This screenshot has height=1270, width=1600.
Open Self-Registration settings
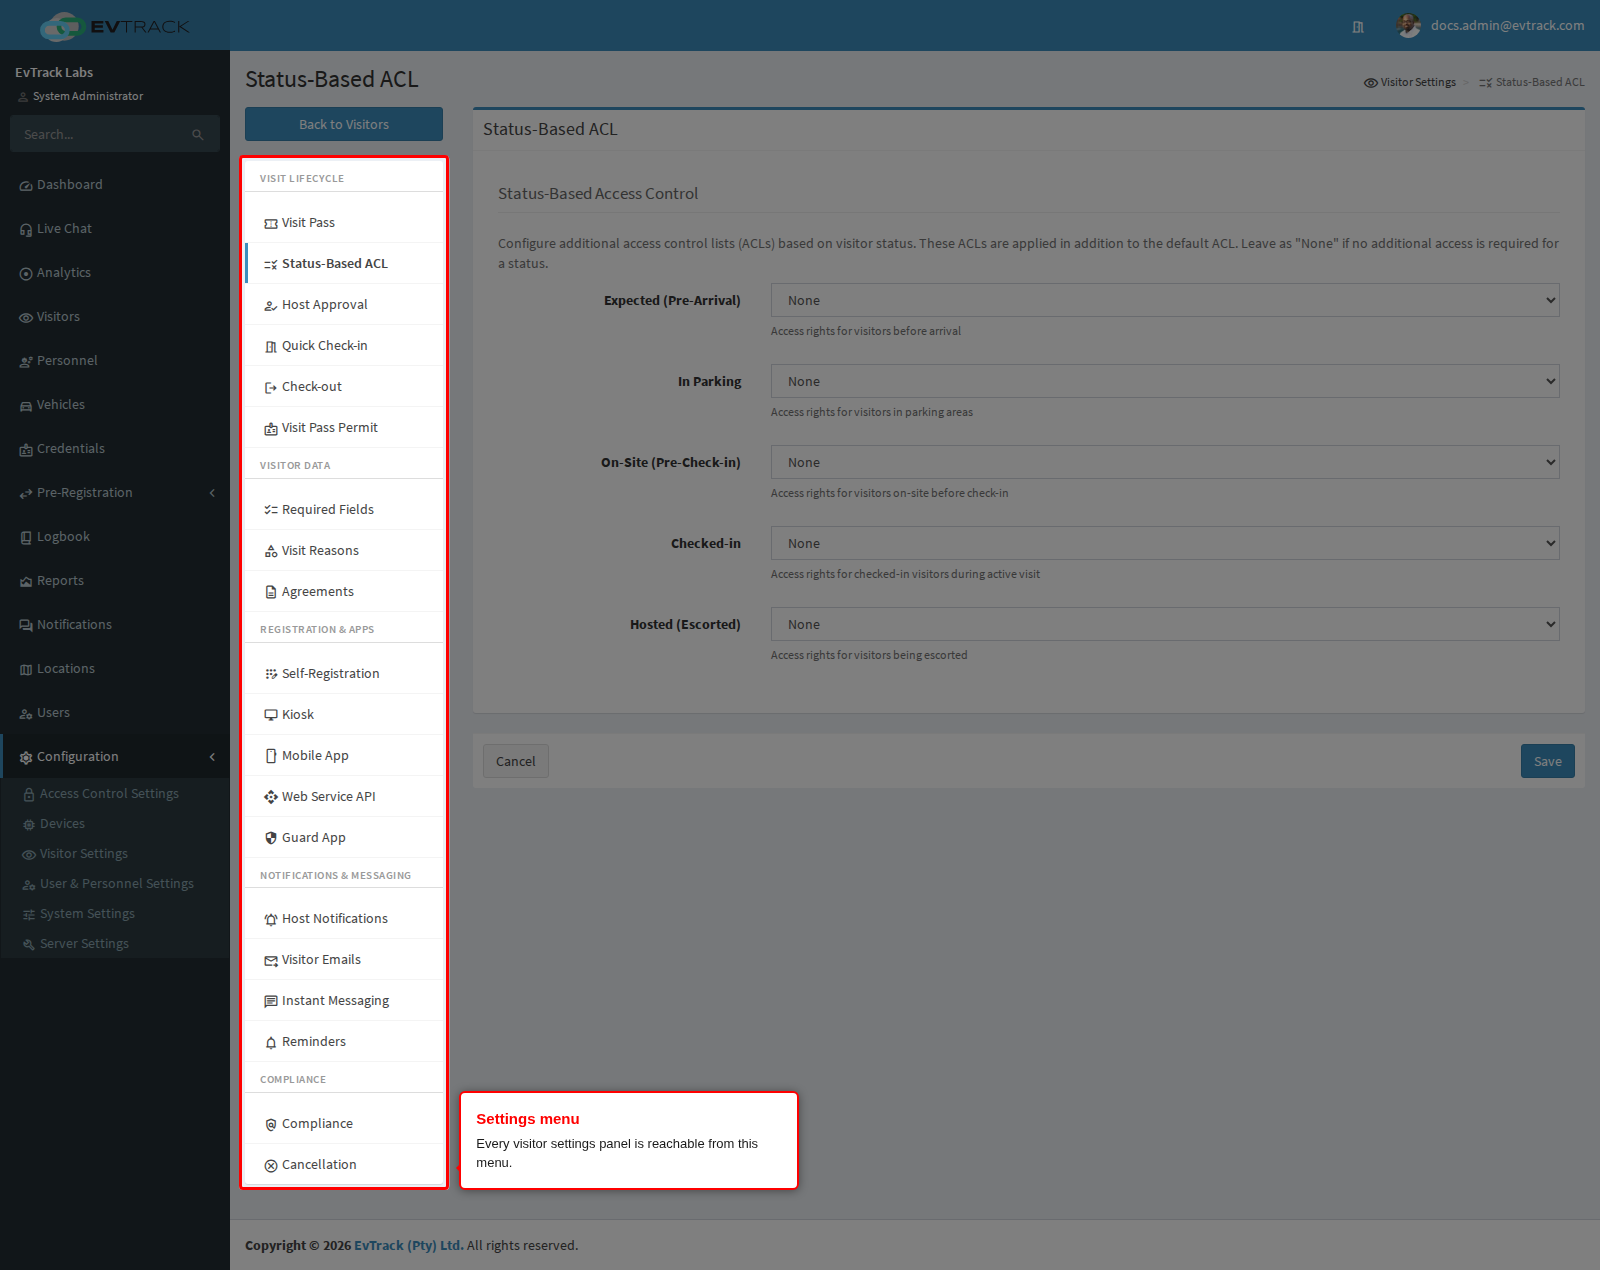[x=344, y=674]
